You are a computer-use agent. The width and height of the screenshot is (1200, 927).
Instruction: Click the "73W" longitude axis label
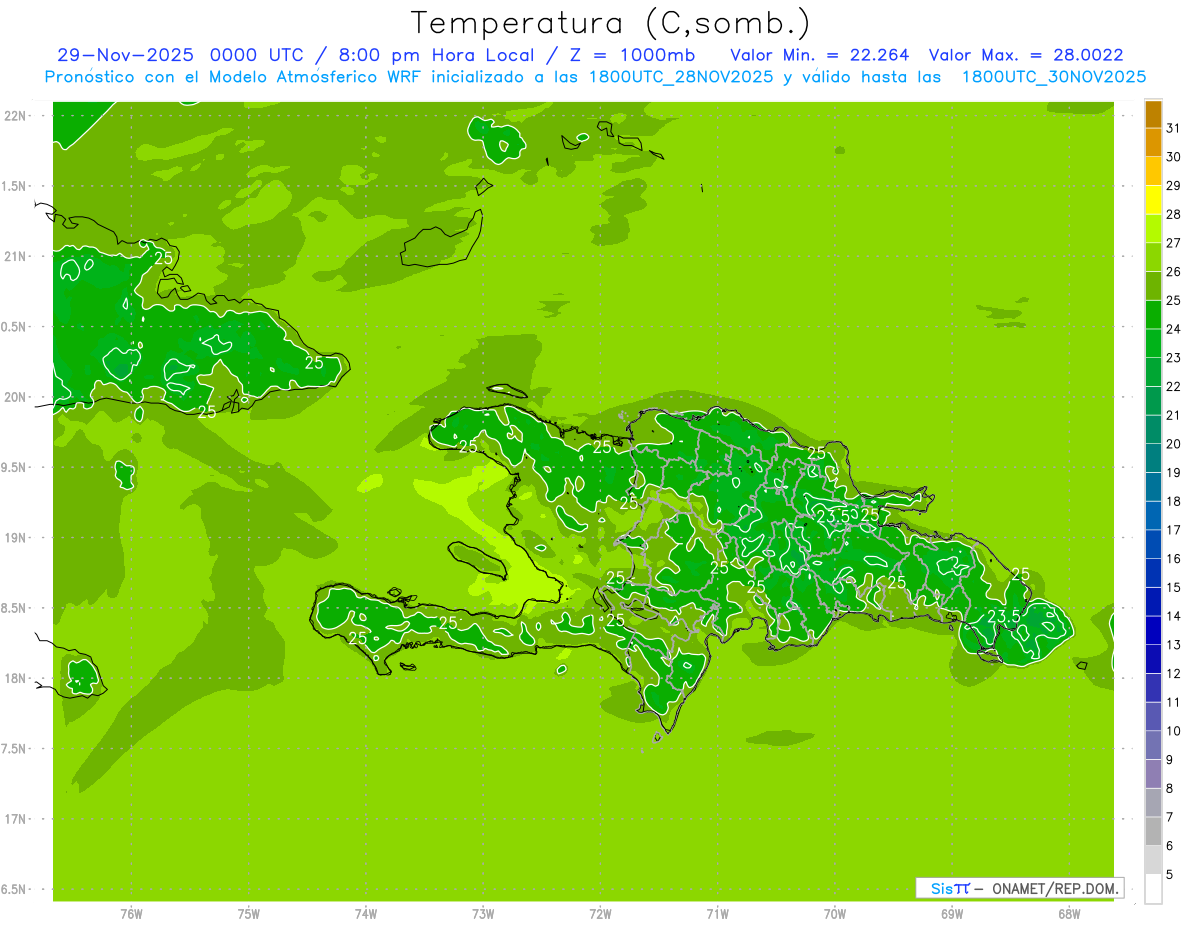[x=483, y=913]
